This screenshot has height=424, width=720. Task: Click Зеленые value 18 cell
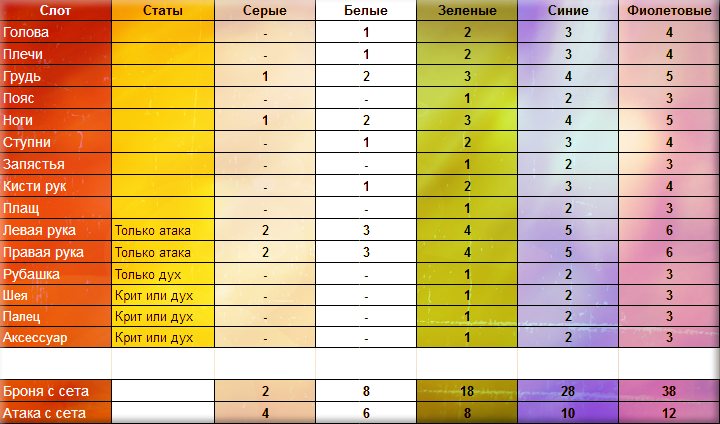(x=467, y=391)
